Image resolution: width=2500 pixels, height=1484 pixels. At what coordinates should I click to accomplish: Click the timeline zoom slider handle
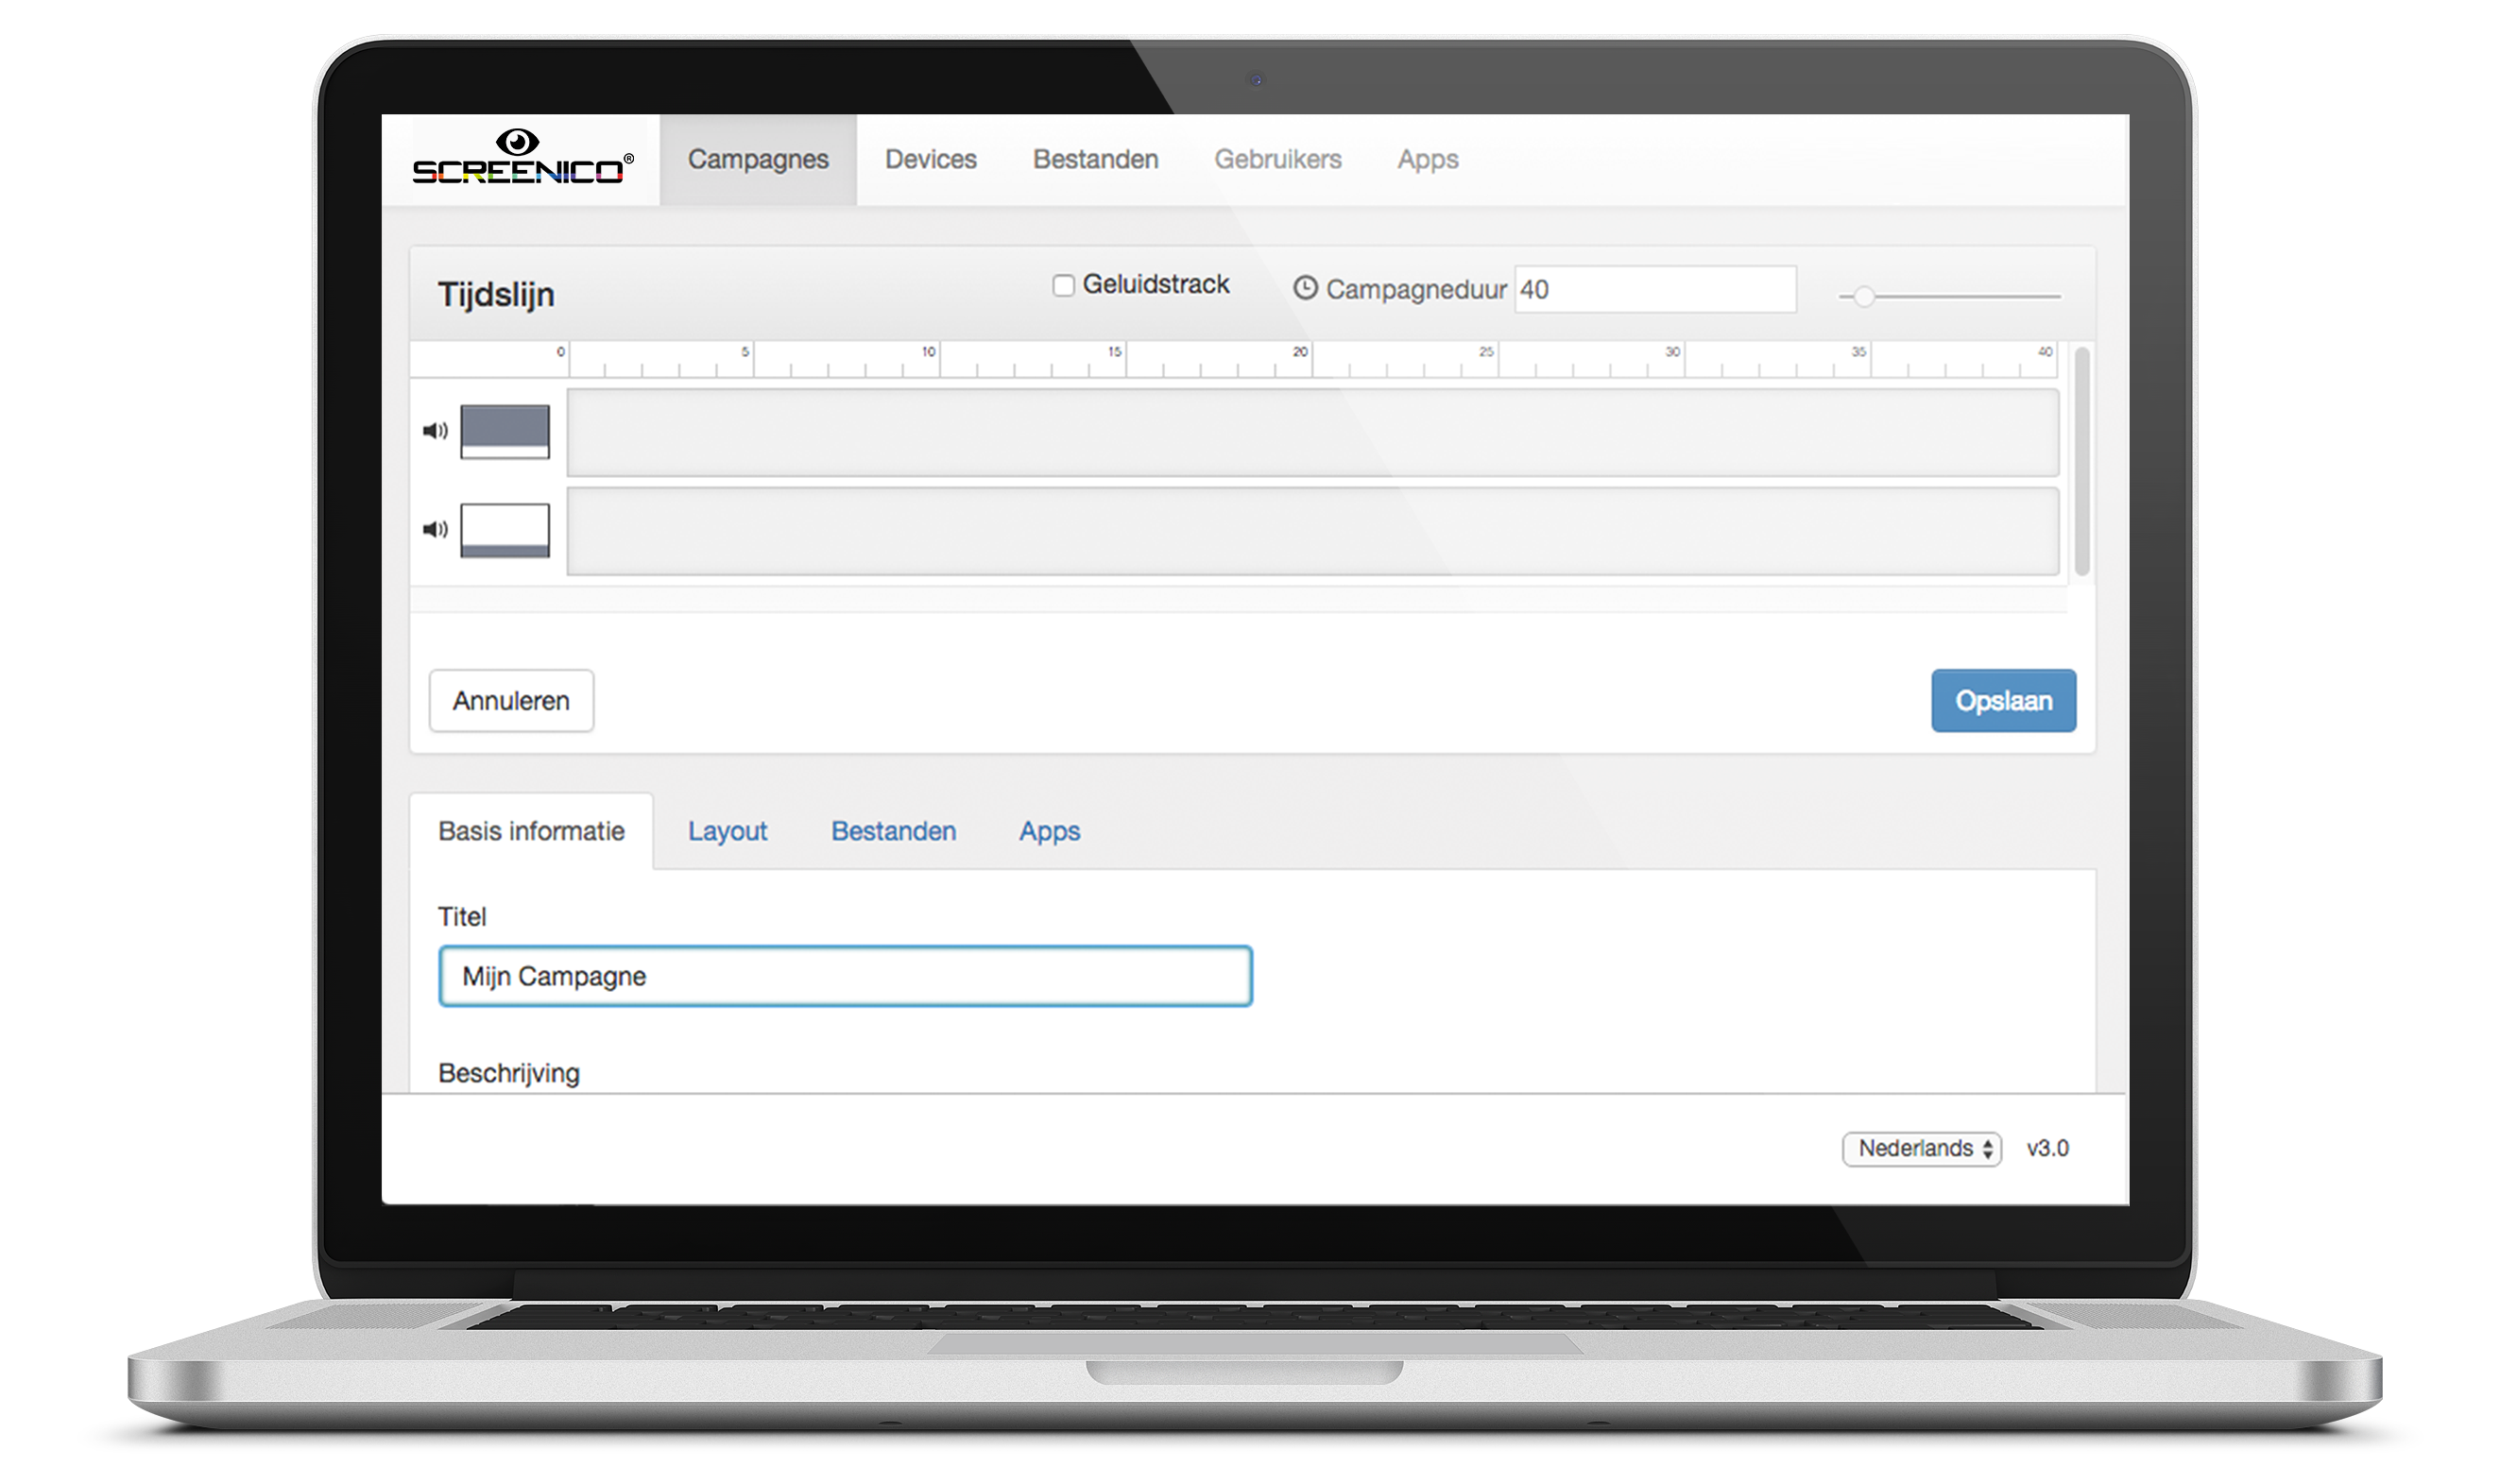tap(1863, 297)
